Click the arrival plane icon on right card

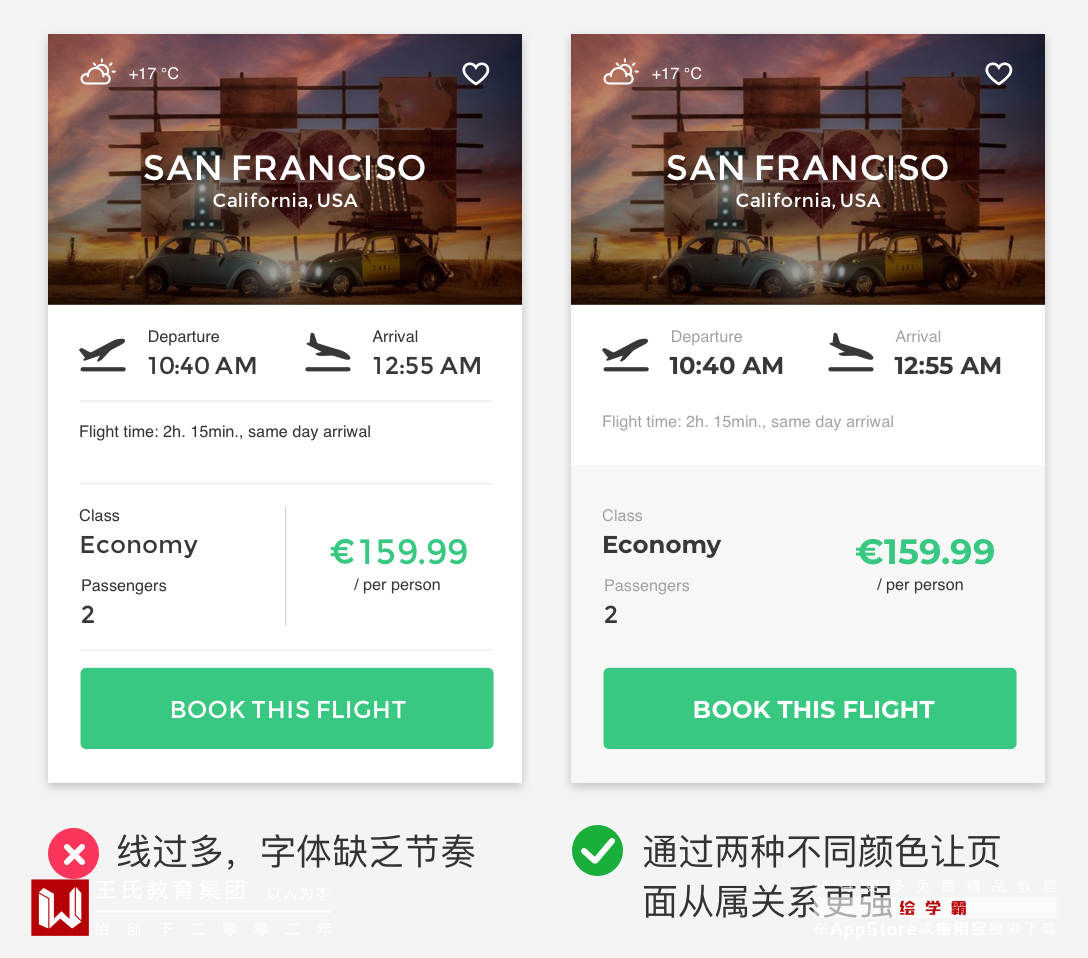click(x=851, y=353)
